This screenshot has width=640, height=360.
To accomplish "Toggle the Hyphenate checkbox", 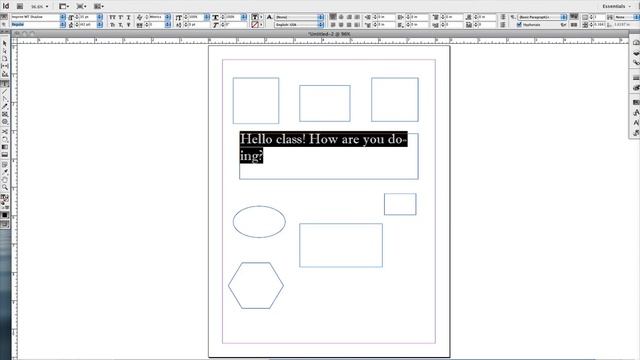I will [519, 25].
